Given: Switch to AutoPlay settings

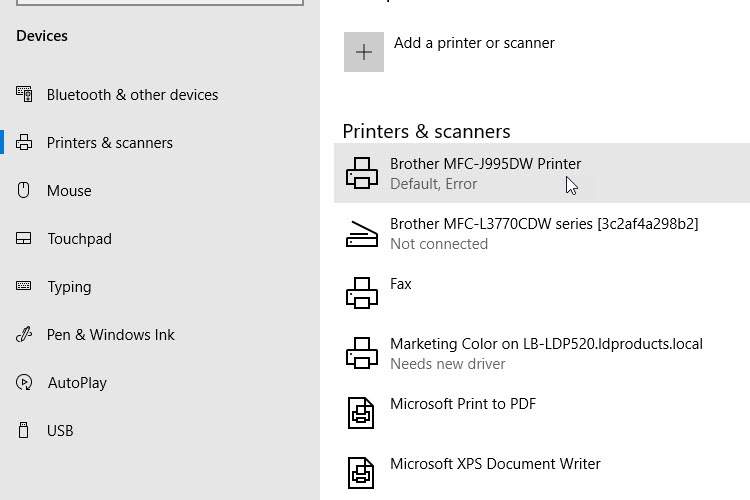Looking at the screenshot, I should [77, 383].
